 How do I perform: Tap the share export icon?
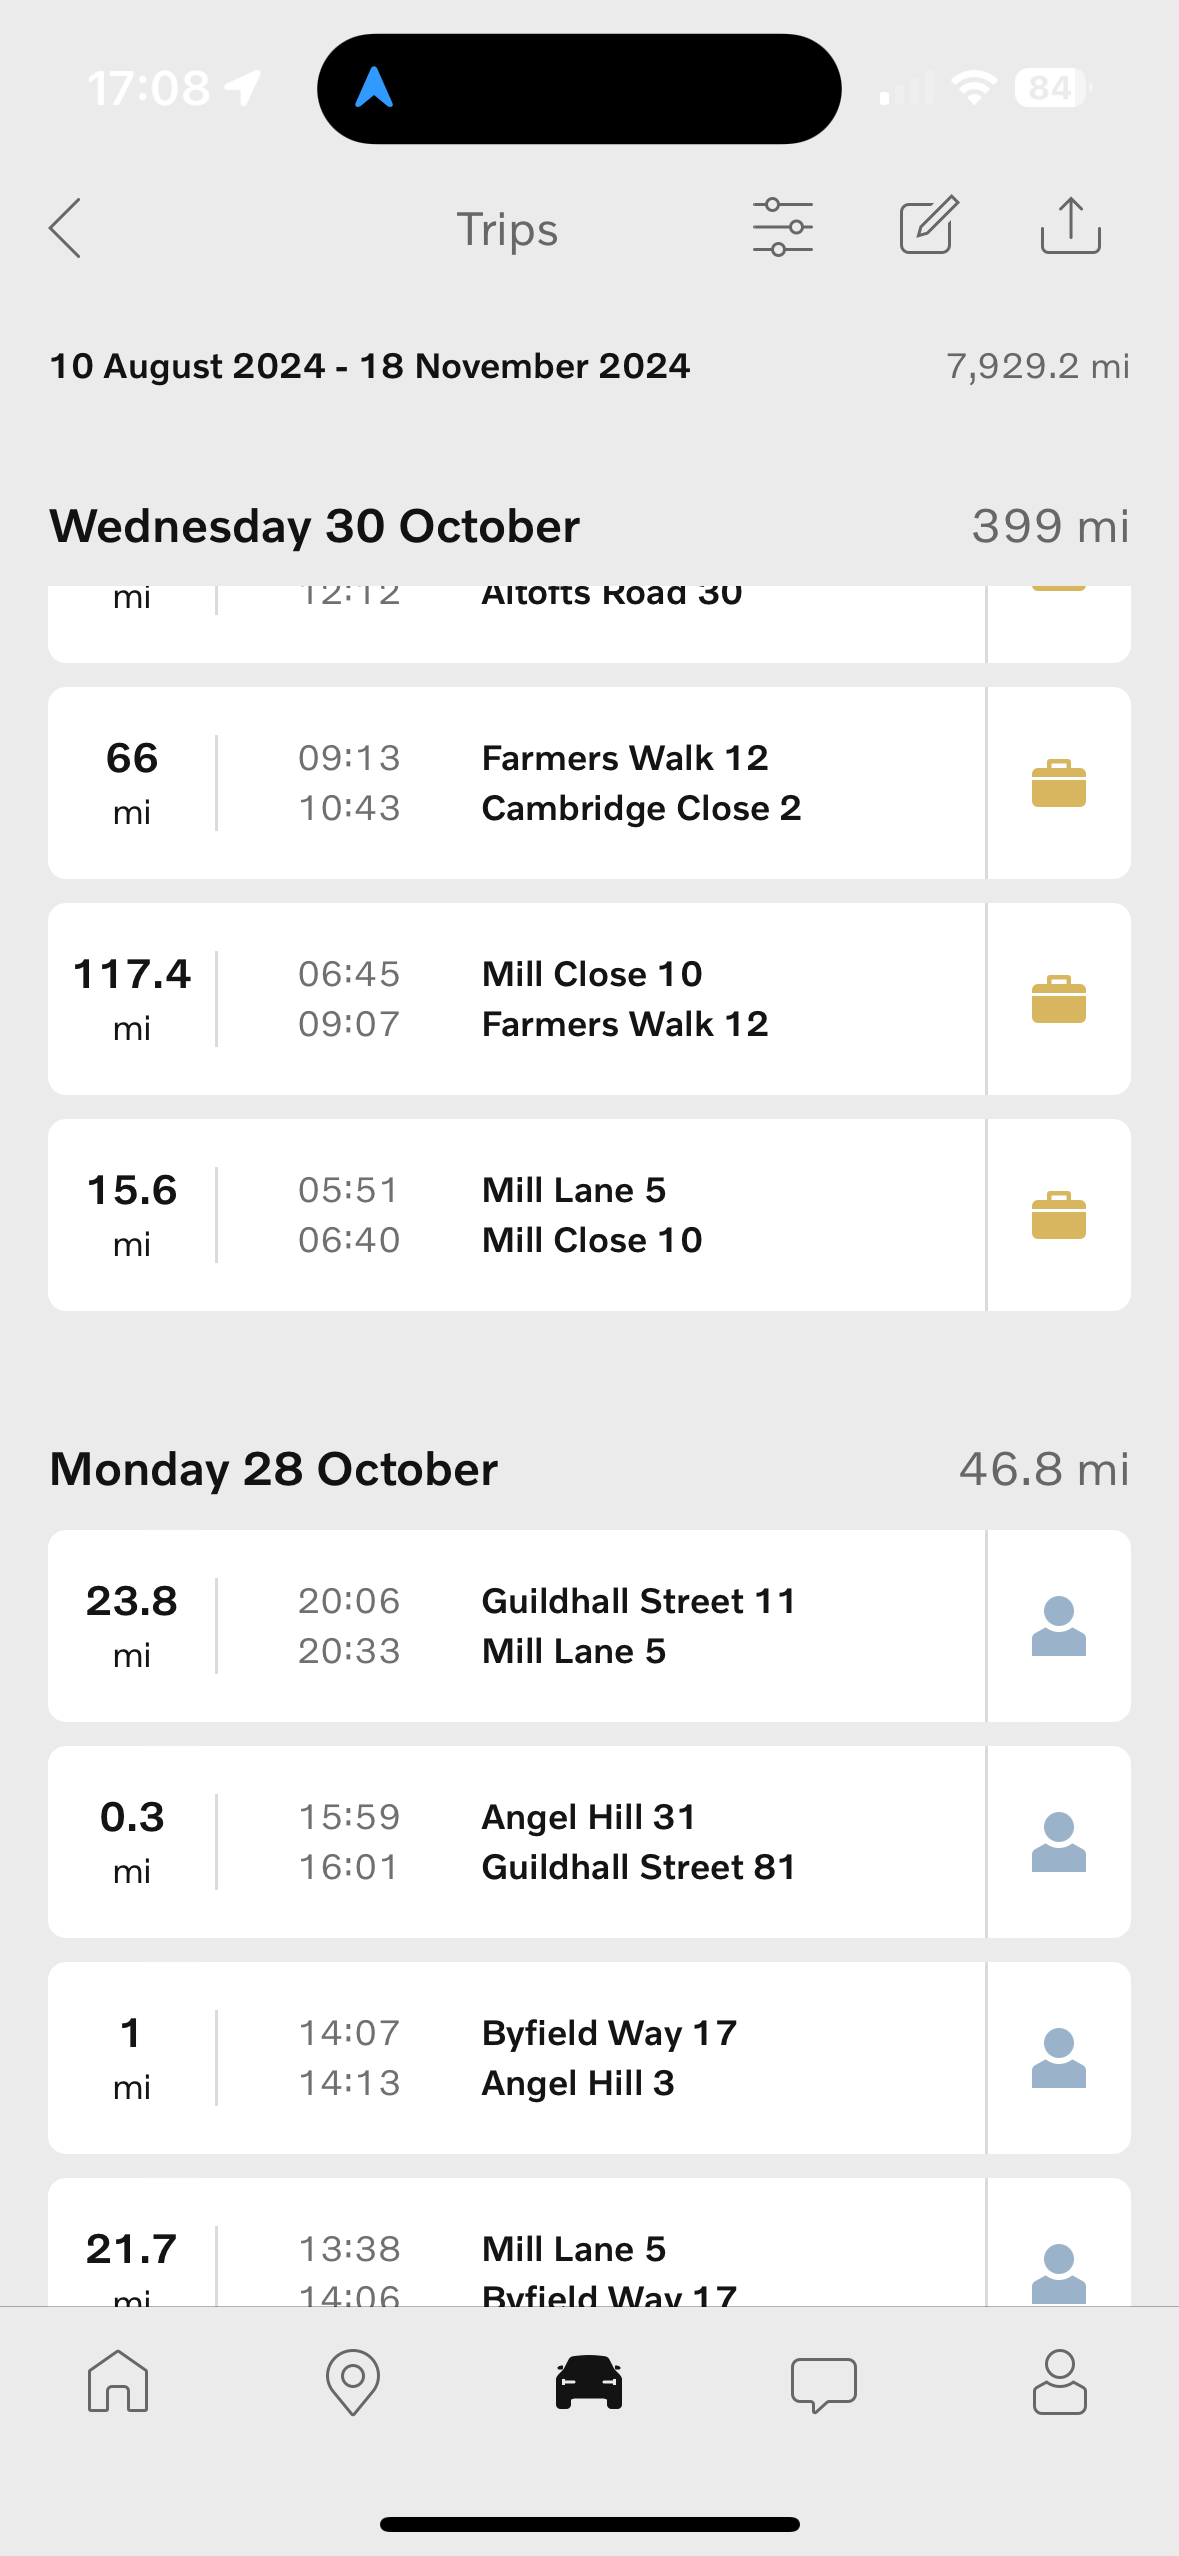click(1070, 226)
